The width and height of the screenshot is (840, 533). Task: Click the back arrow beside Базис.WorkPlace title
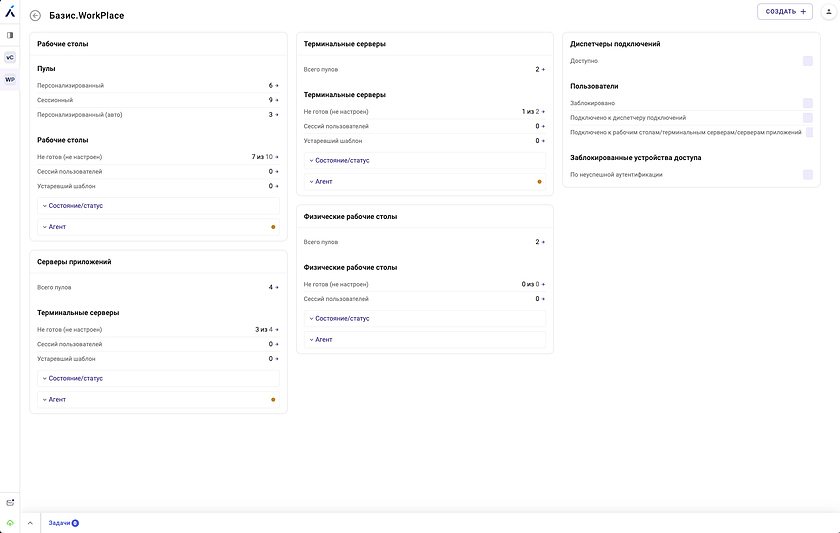point(36,15)
